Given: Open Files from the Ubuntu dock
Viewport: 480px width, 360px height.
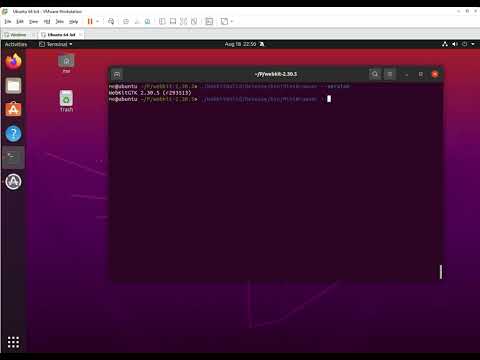Looking at the screenshot, I should click(13, 86).
